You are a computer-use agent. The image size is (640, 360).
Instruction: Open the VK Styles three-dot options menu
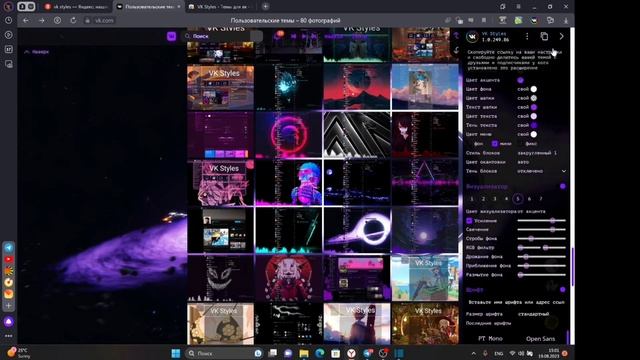[527, 37]
